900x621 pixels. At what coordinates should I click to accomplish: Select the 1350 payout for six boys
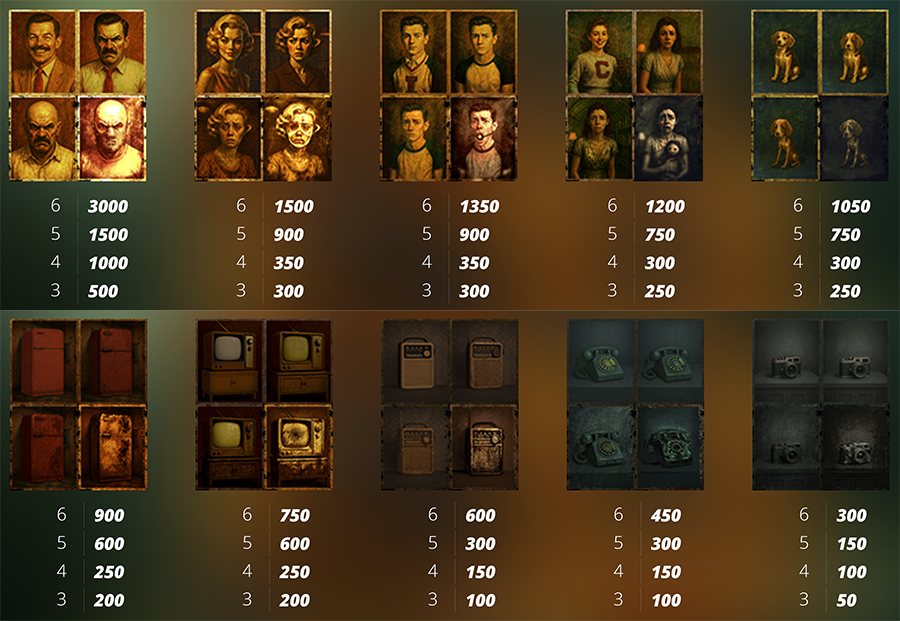tap(479, 207)
